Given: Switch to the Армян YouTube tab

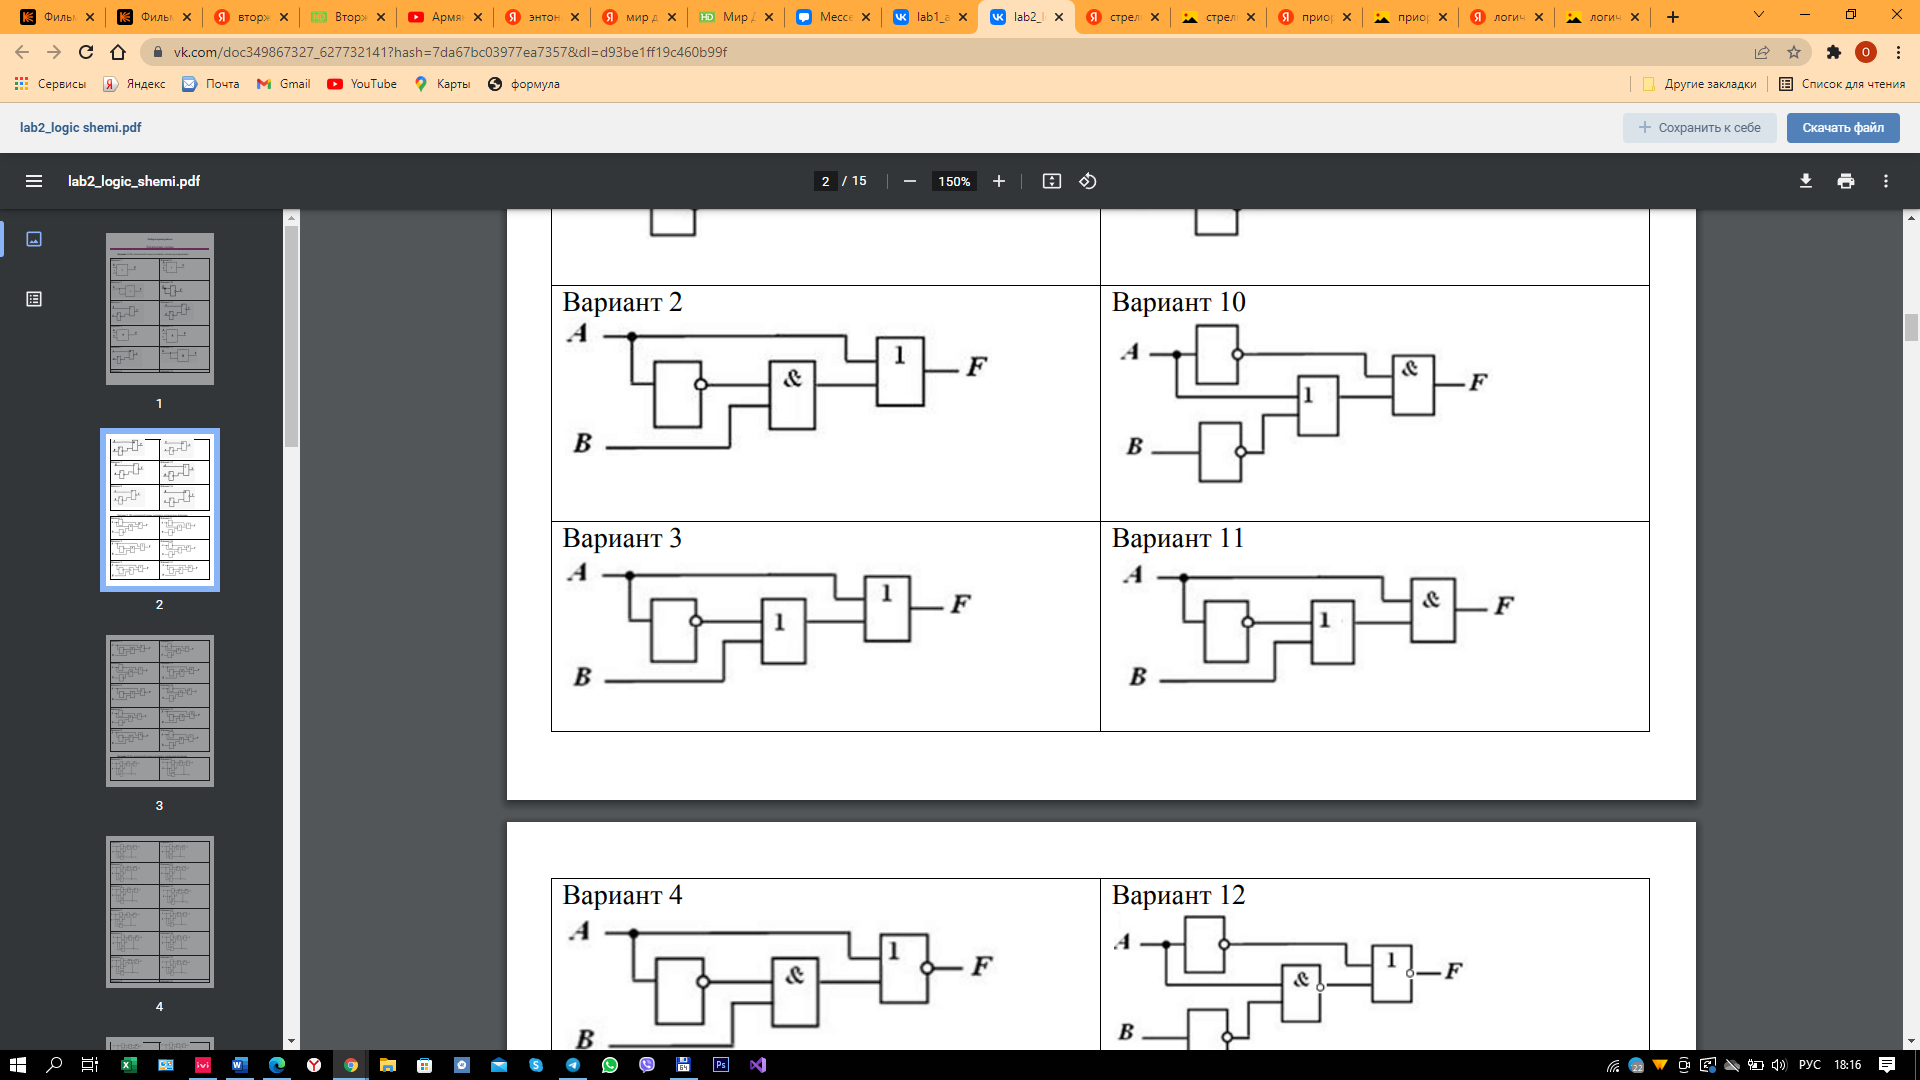Looking at the screenshot, I should point(445,17).
